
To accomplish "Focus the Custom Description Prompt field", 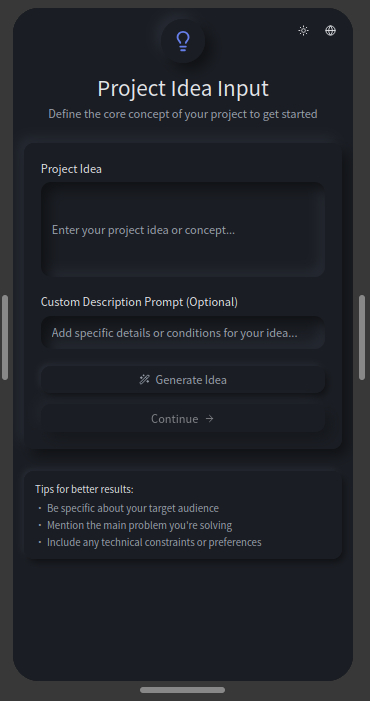I will pyautogui.click(x=183, y=333).
